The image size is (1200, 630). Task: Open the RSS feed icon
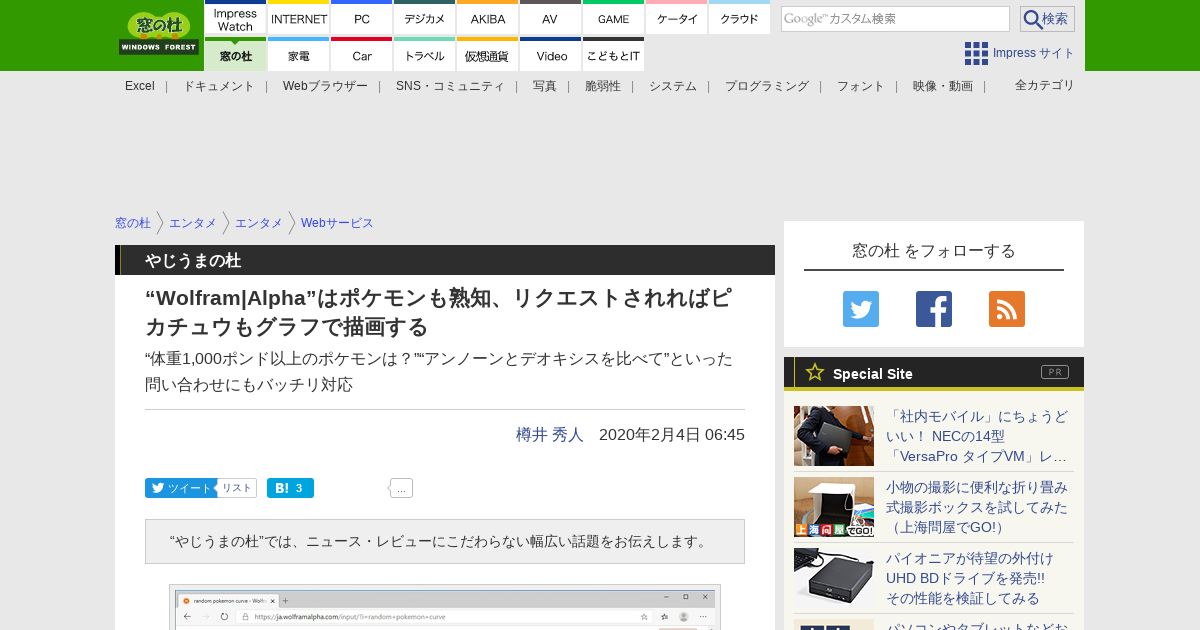pyautogui.click(x=1007, y=309)
